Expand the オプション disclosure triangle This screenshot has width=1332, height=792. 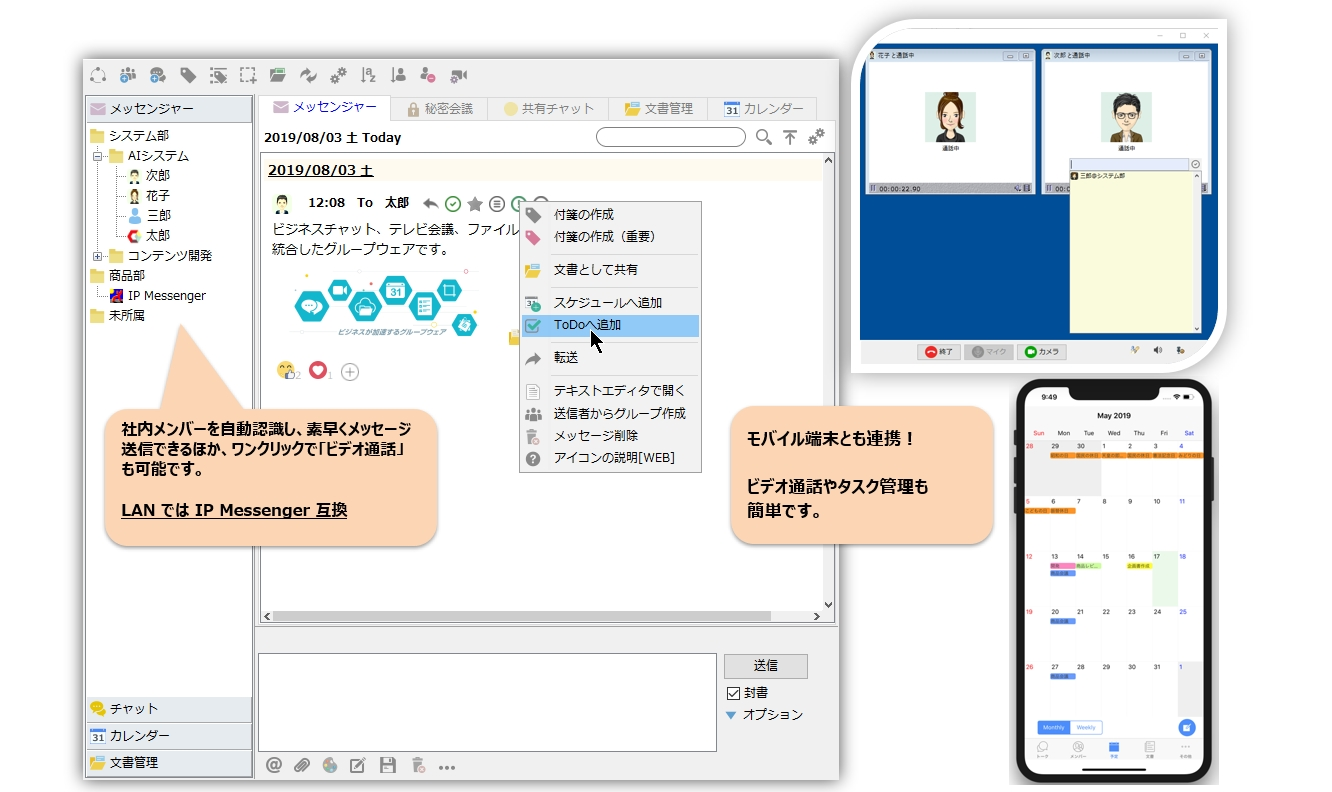point(731,715)
